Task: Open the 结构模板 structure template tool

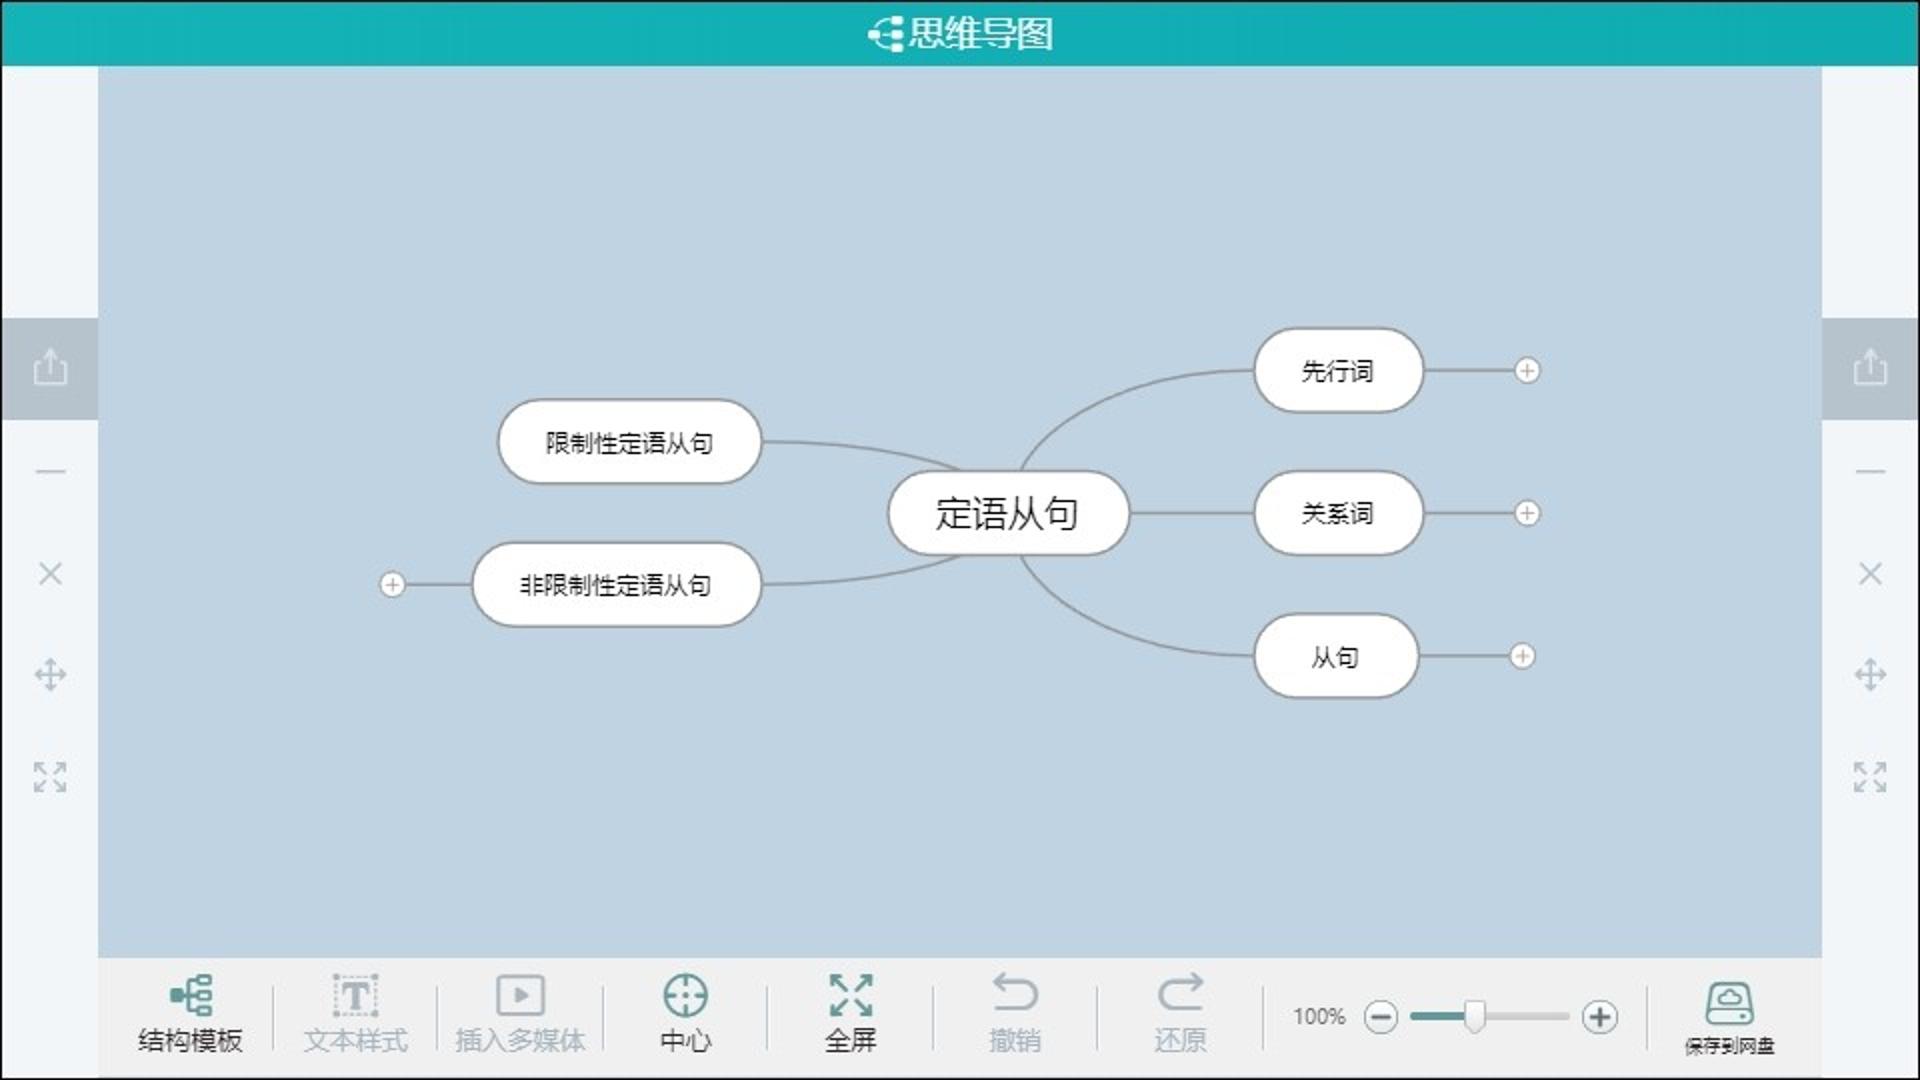Action: 190,1014
